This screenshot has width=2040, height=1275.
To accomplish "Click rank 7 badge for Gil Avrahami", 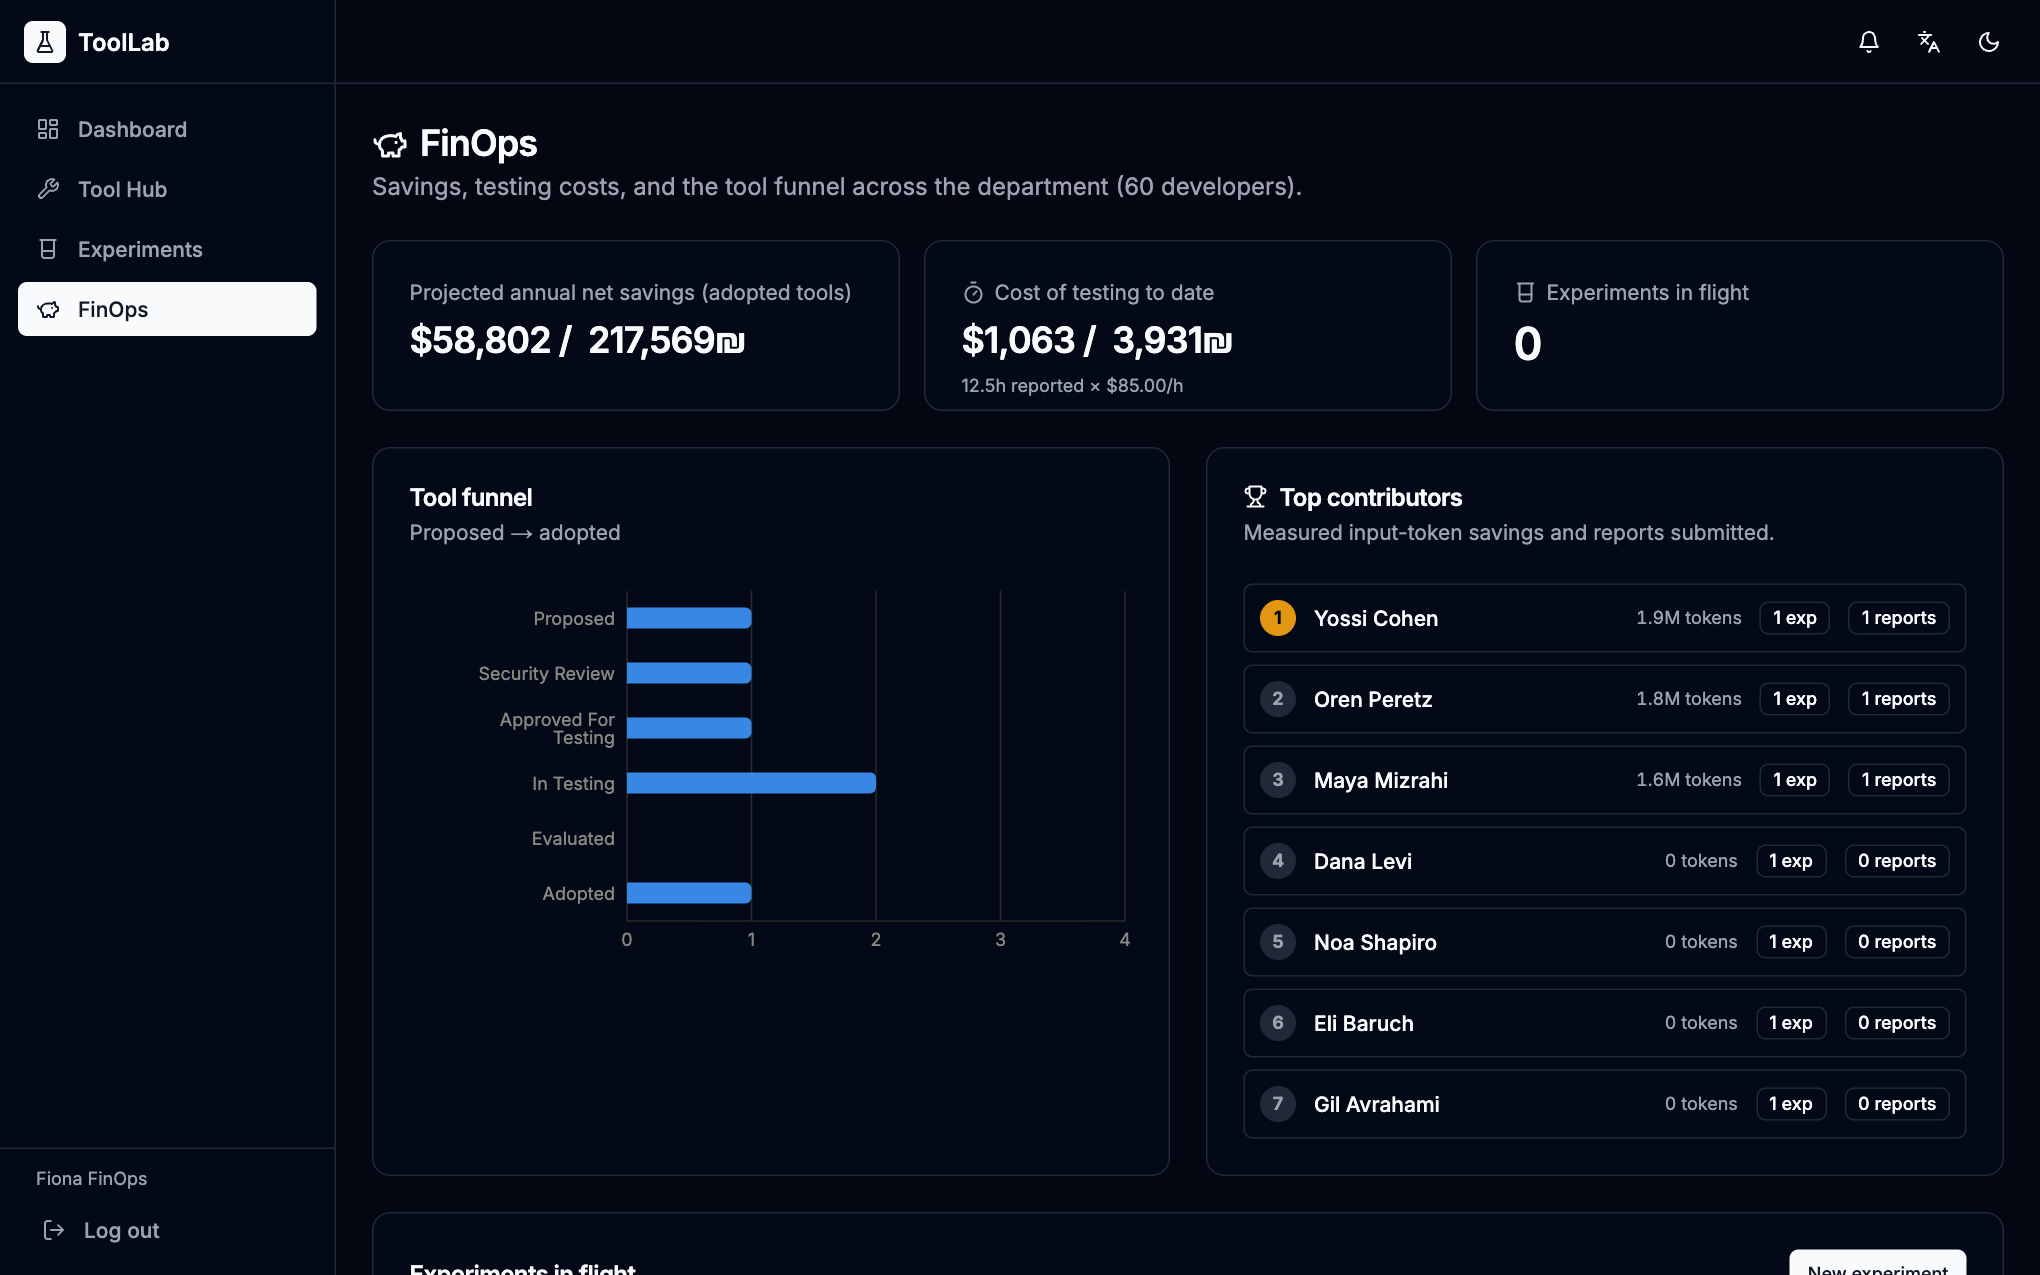I will [1278, 1104].
